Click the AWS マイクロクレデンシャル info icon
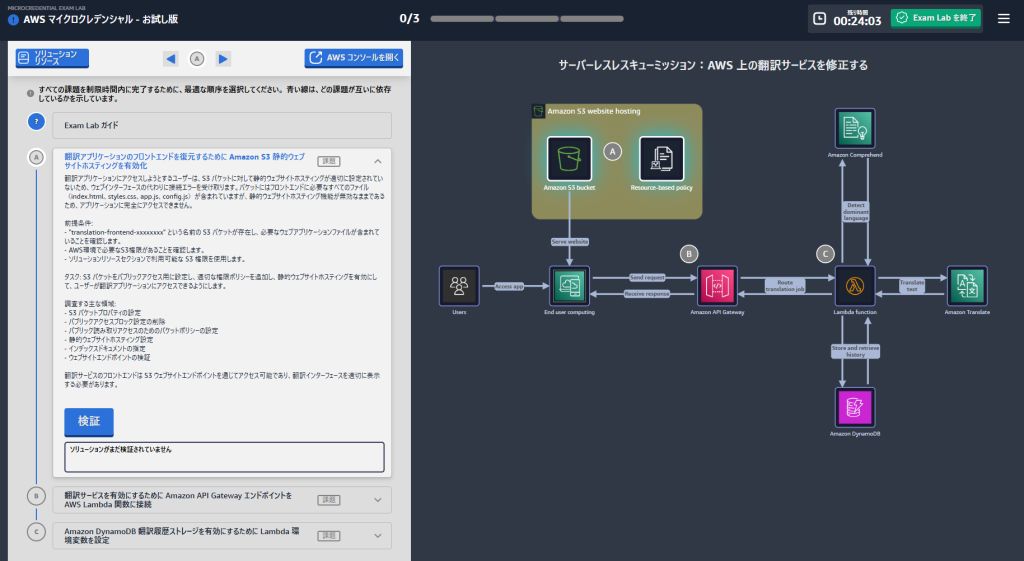Viewport: 1024px width, 561px height. click(x=13, y=20)
